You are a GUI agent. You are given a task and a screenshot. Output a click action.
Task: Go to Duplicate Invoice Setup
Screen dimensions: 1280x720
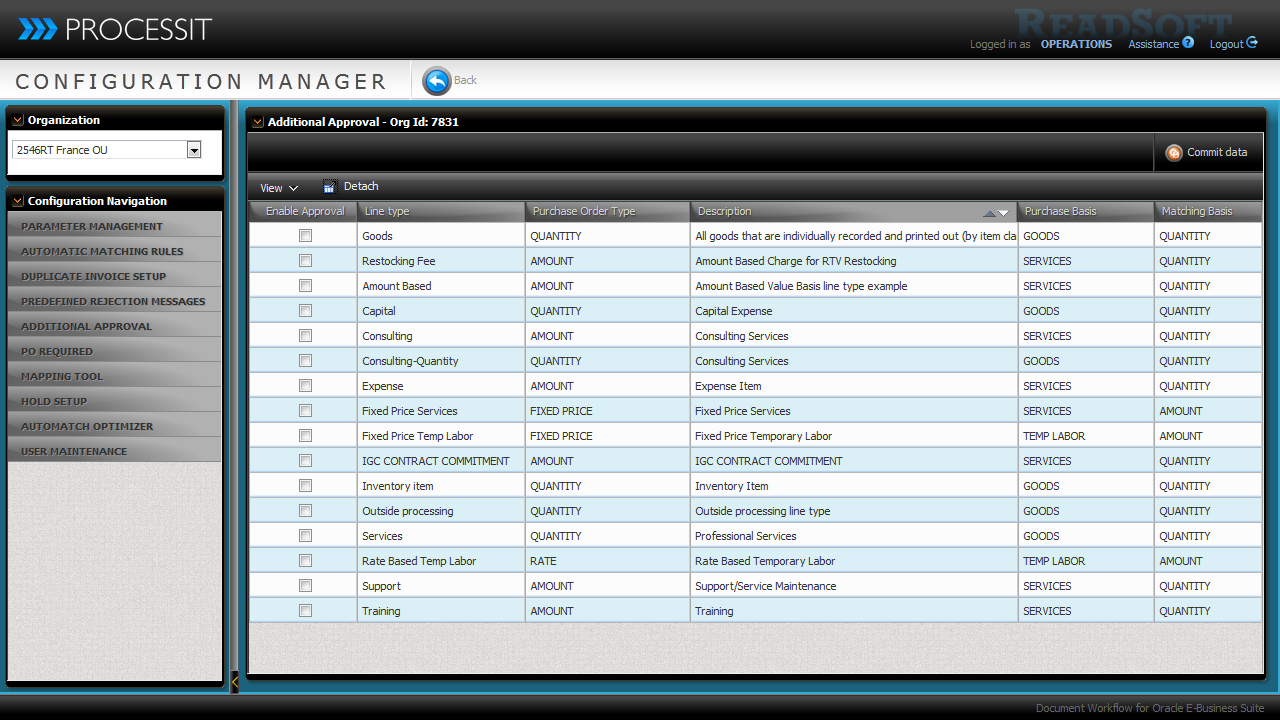94,277
